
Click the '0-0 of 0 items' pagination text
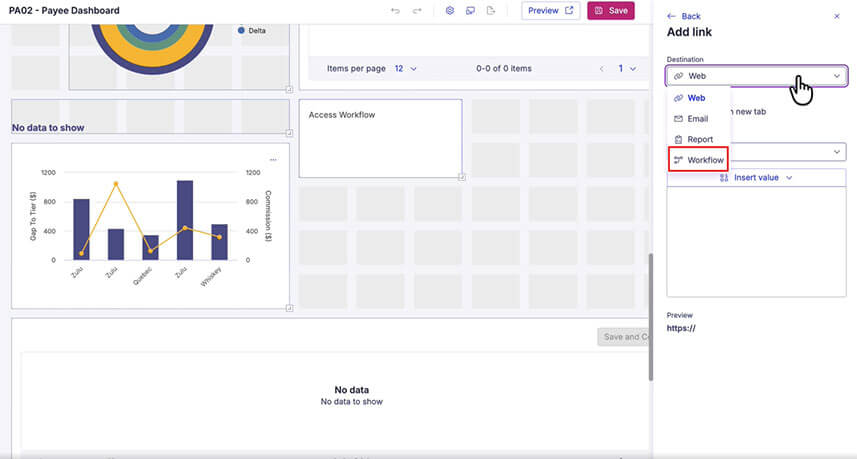(504, 68)
